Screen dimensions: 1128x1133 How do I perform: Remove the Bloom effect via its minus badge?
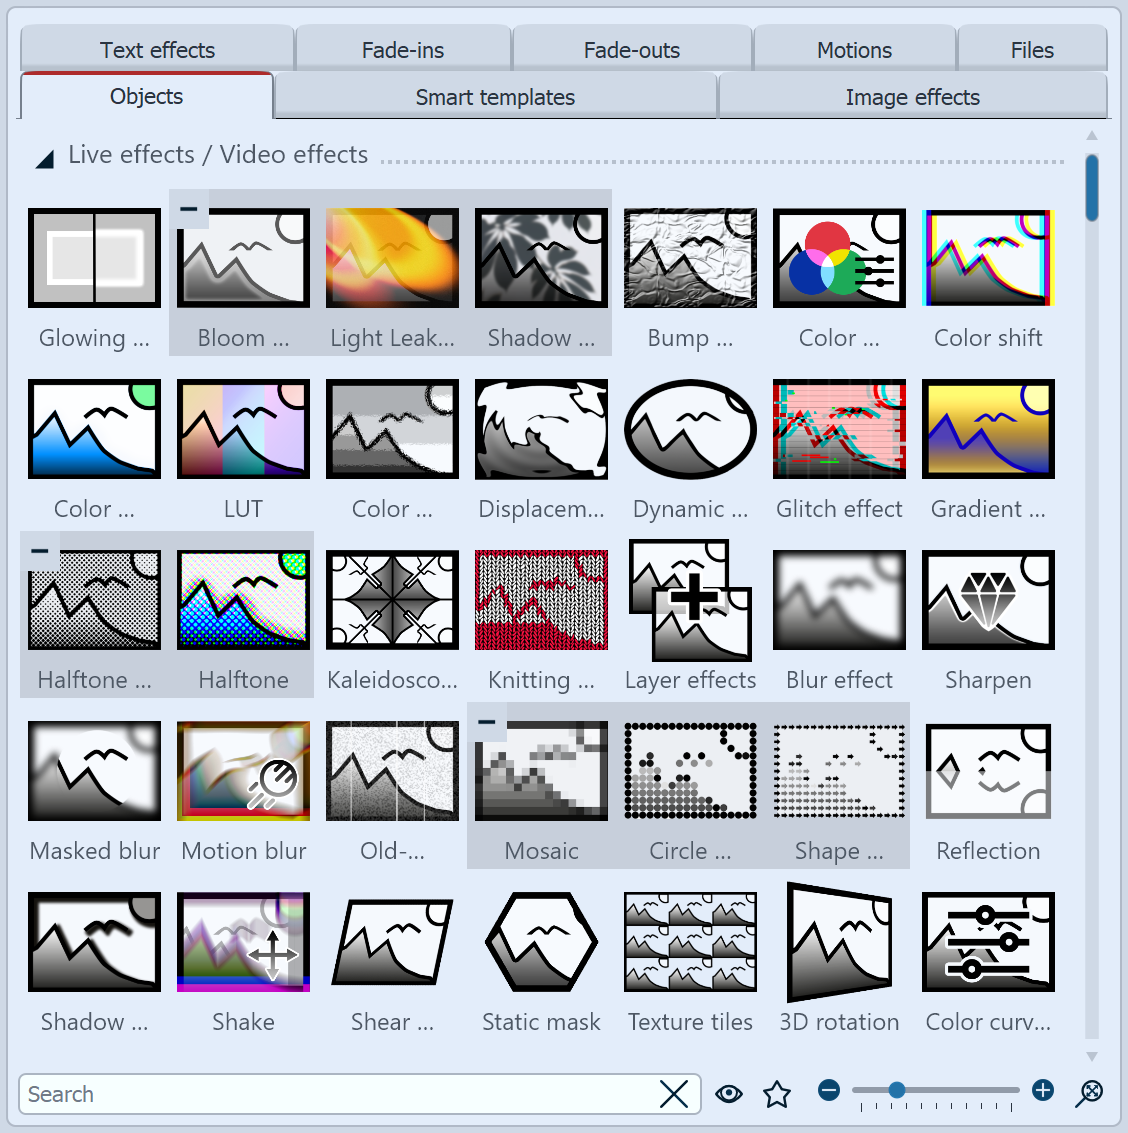[x=187, y=211]
